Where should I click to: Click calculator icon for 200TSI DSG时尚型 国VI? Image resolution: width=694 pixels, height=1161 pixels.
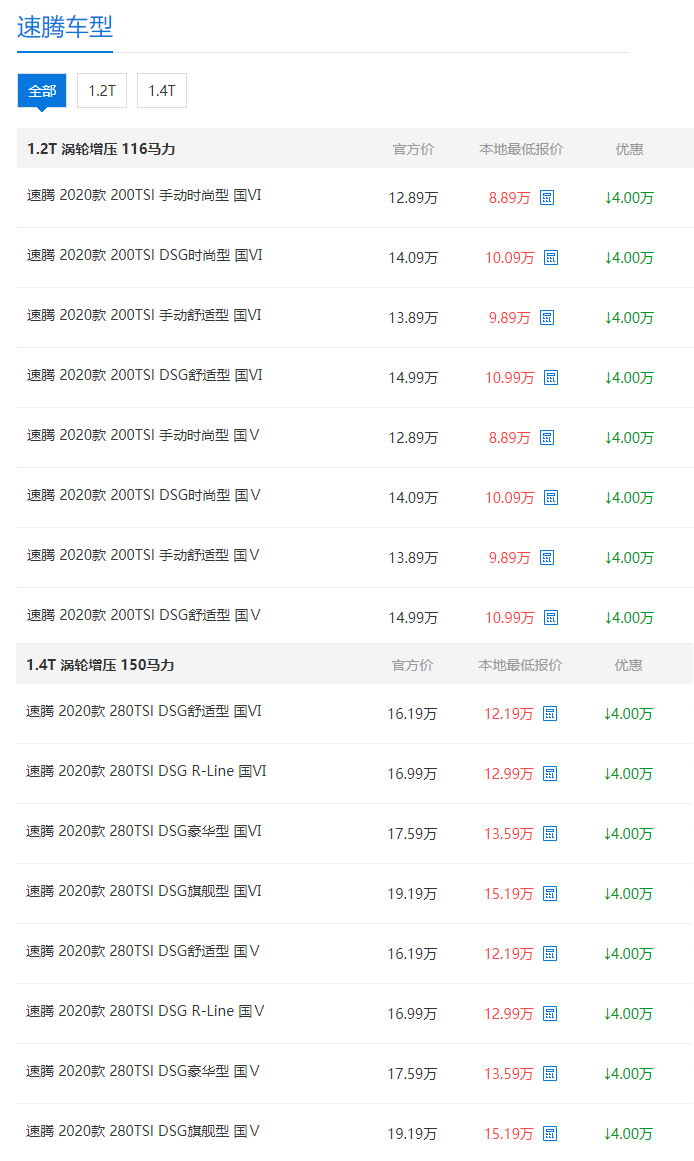551,258
